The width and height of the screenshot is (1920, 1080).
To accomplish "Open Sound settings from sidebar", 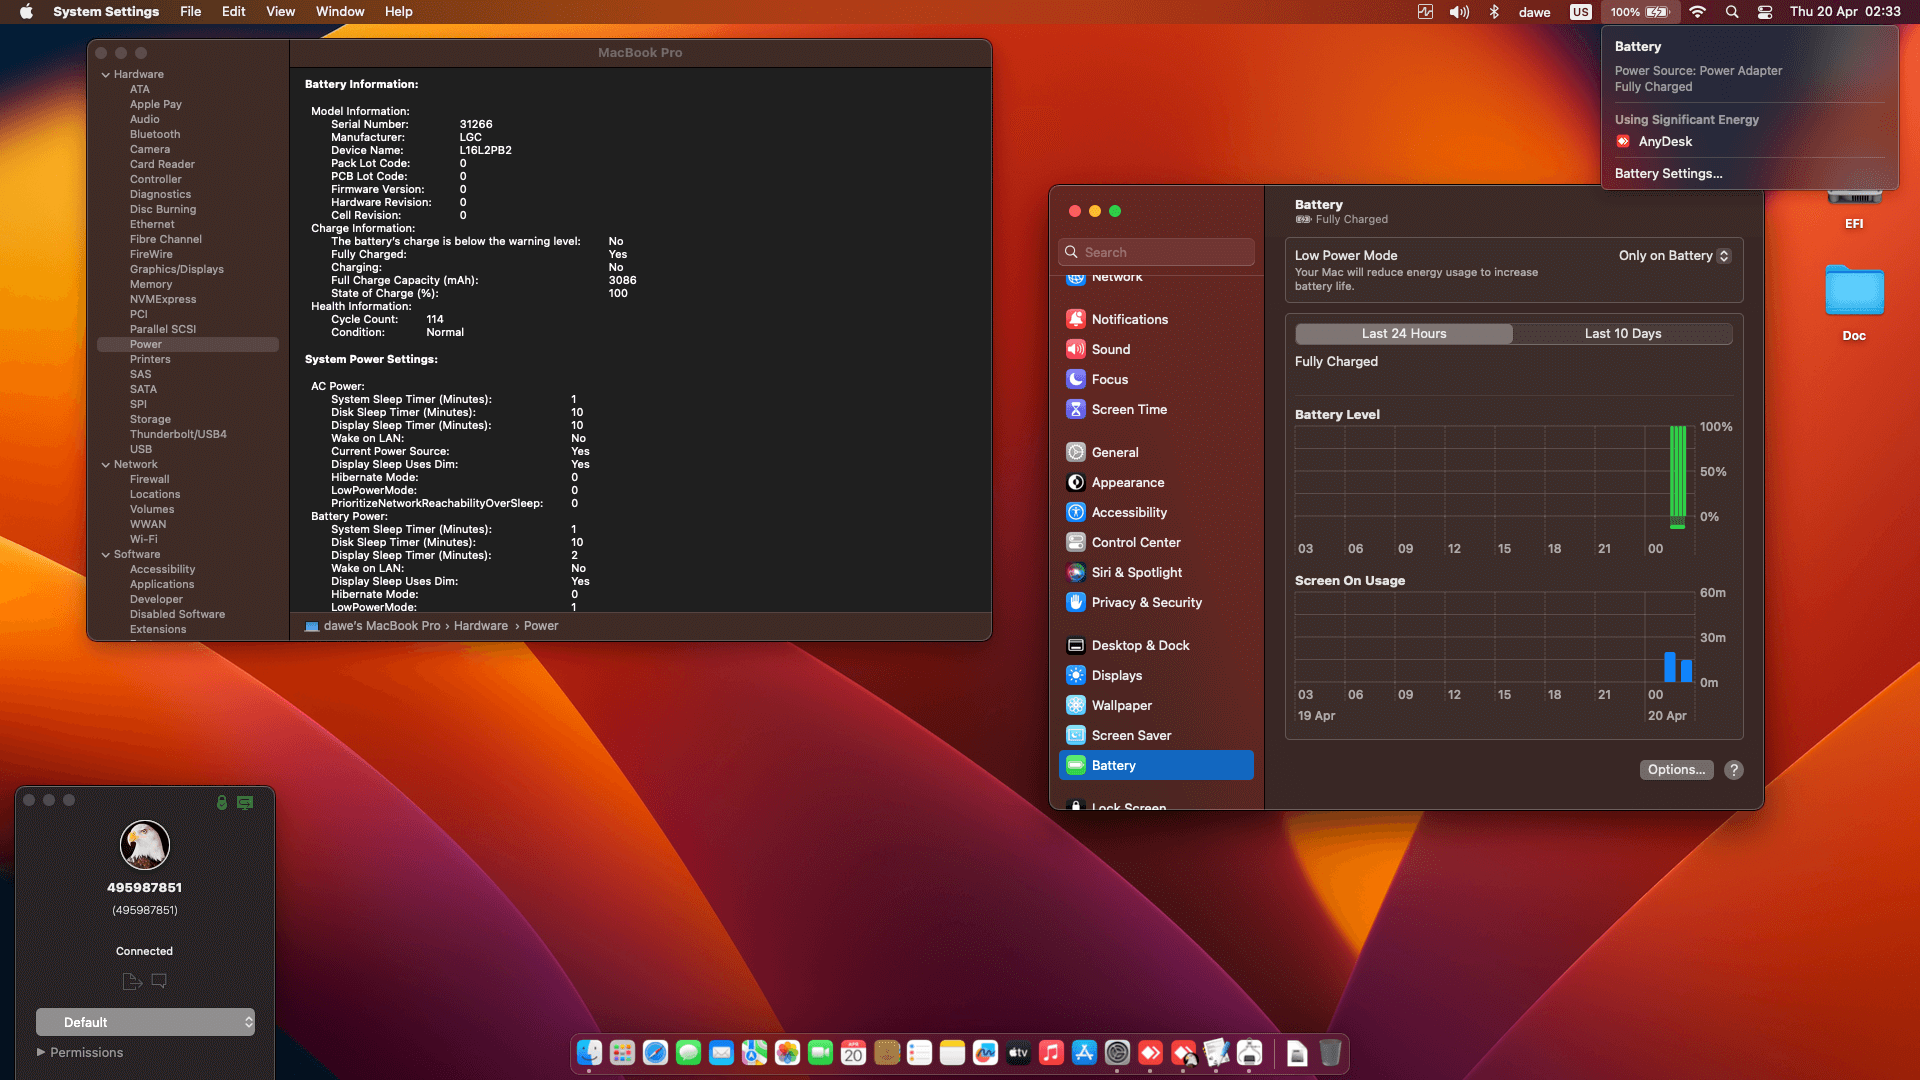I will (1110, 349).
